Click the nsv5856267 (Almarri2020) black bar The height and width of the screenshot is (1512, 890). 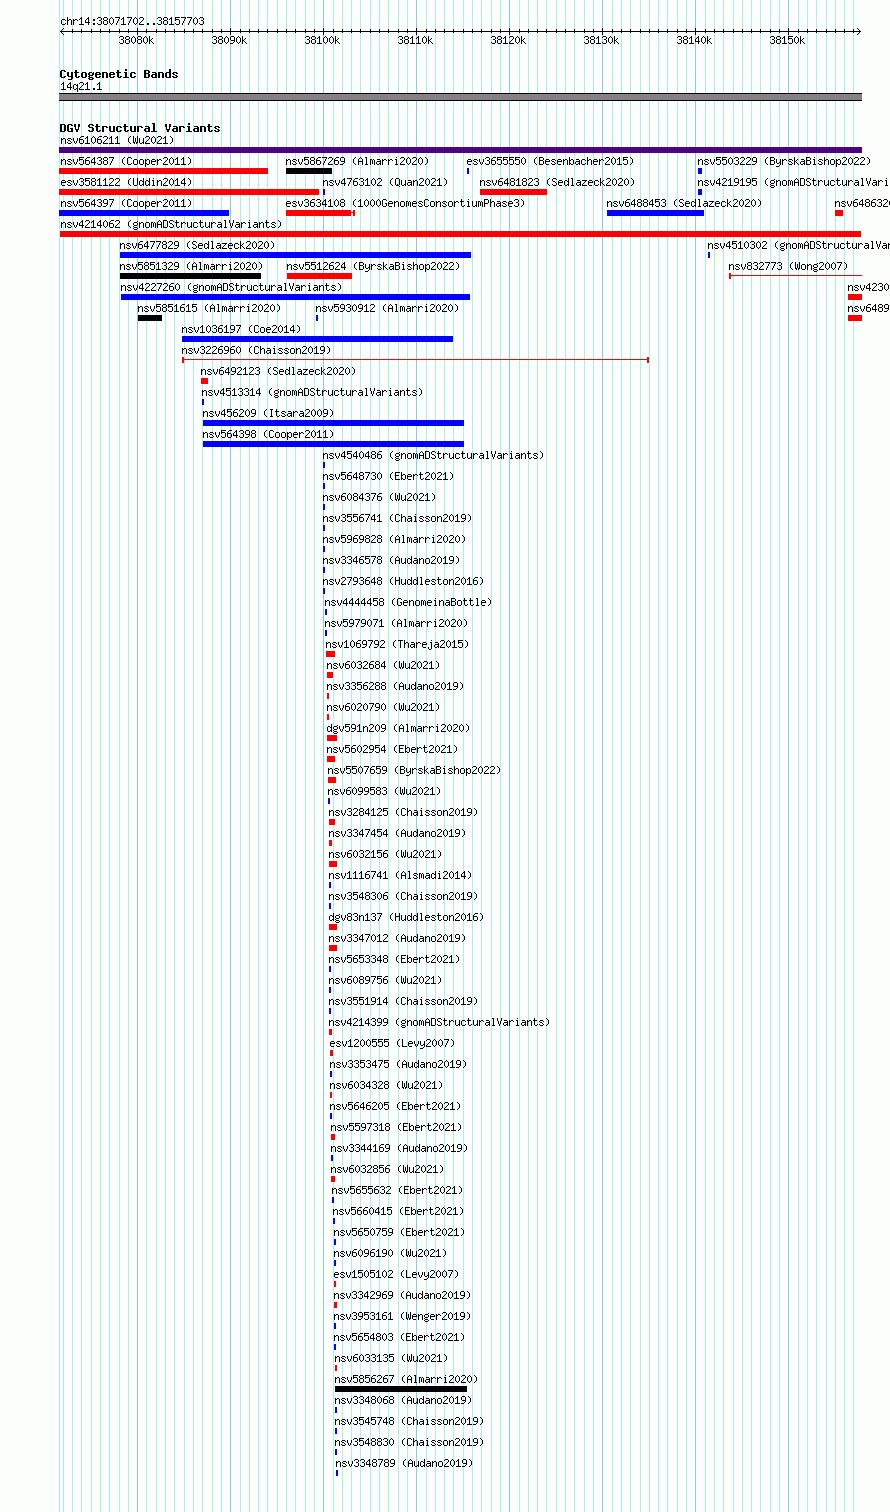(401, 1389)
